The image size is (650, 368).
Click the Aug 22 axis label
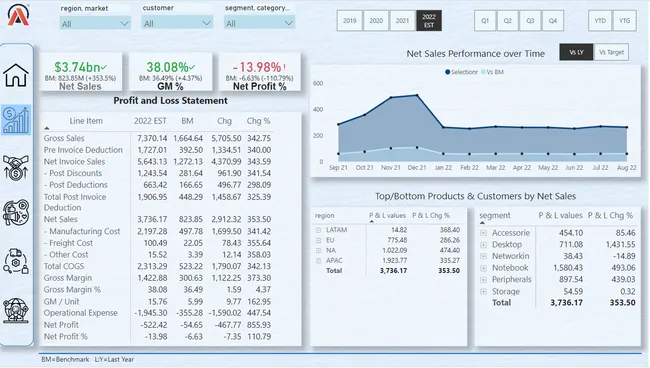coord(626,167)
